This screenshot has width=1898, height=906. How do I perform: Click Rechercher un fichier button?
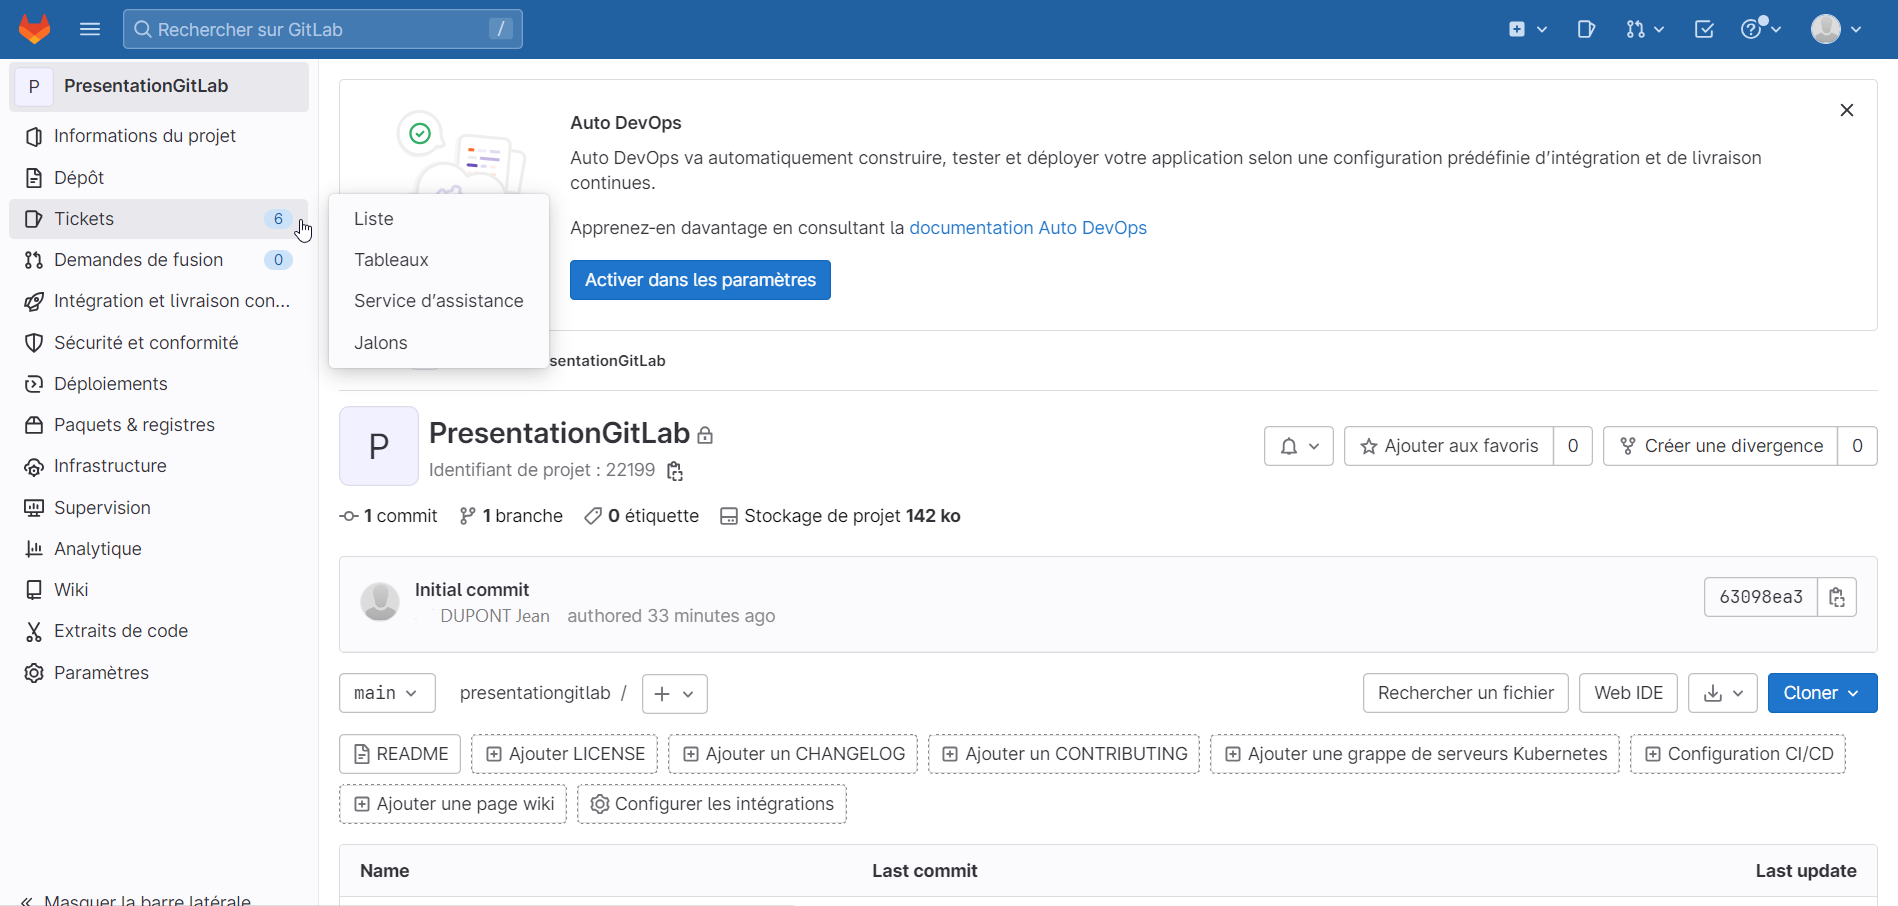point(1466,693)
